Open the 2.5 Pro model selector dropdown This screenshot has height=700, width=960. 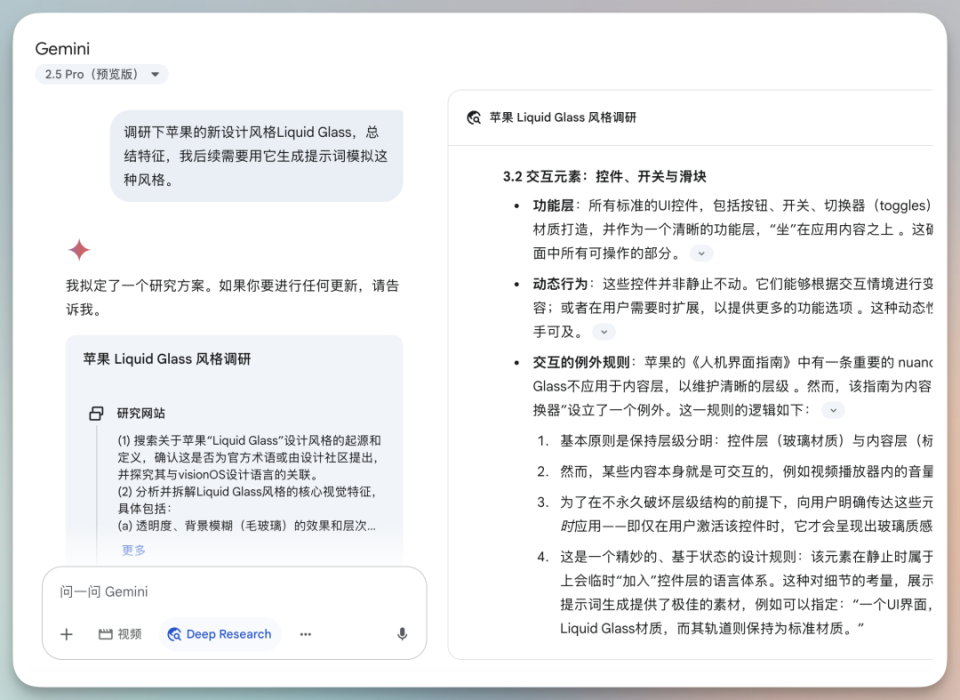102,74
